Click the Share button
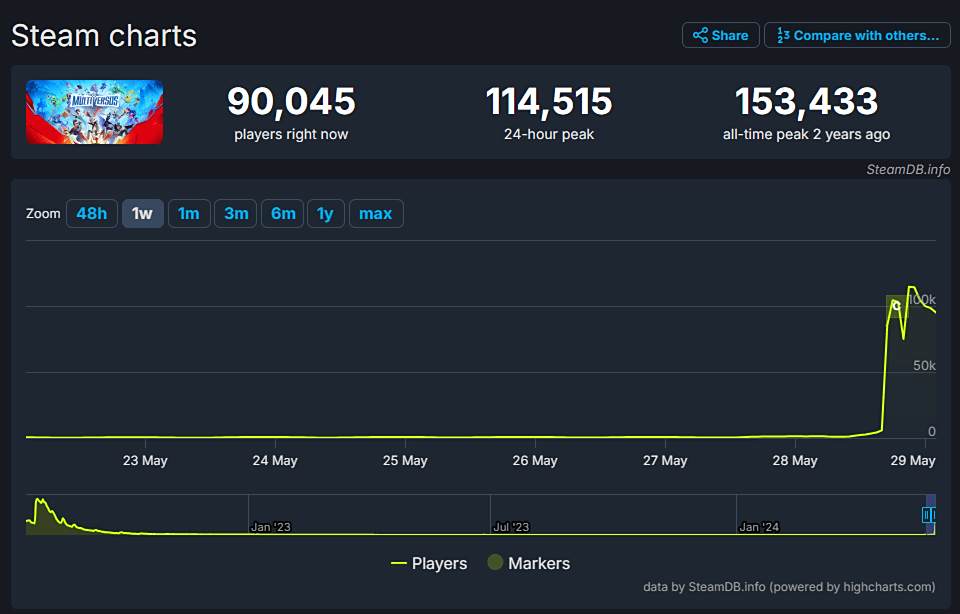The width and height of the screenshot is (960, 614). tap(721, 35)
